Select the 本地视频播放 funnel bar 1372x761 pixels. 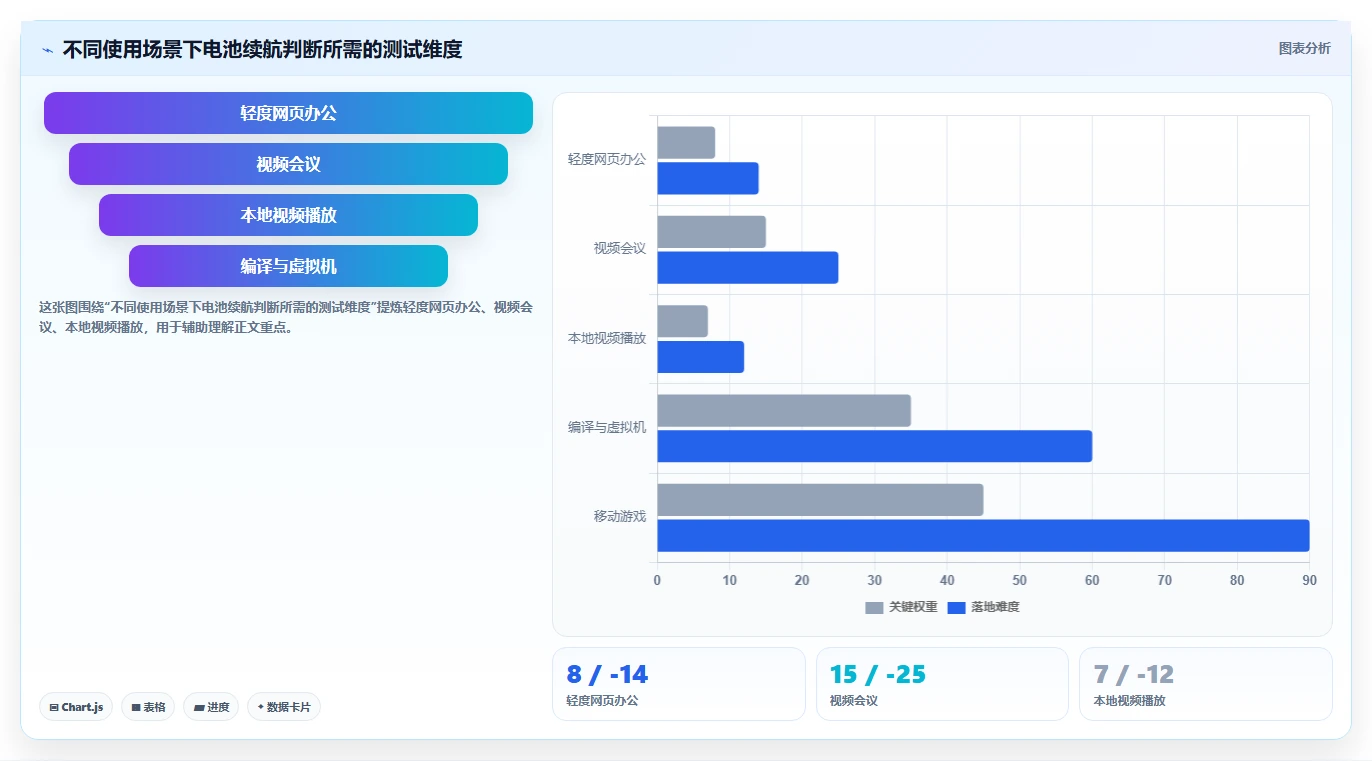(x=288, y=215)
